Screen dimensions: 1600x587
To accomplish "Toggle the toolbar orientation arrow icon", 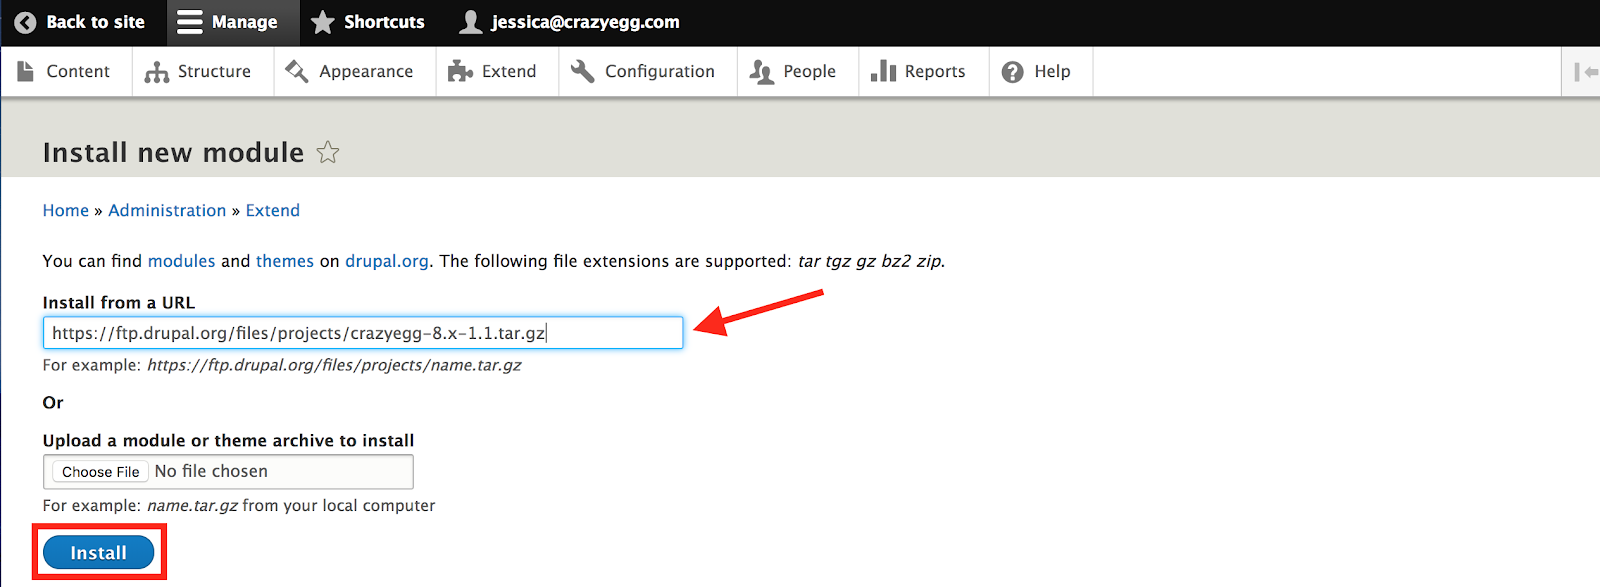I will click(x=1586, y=72).
